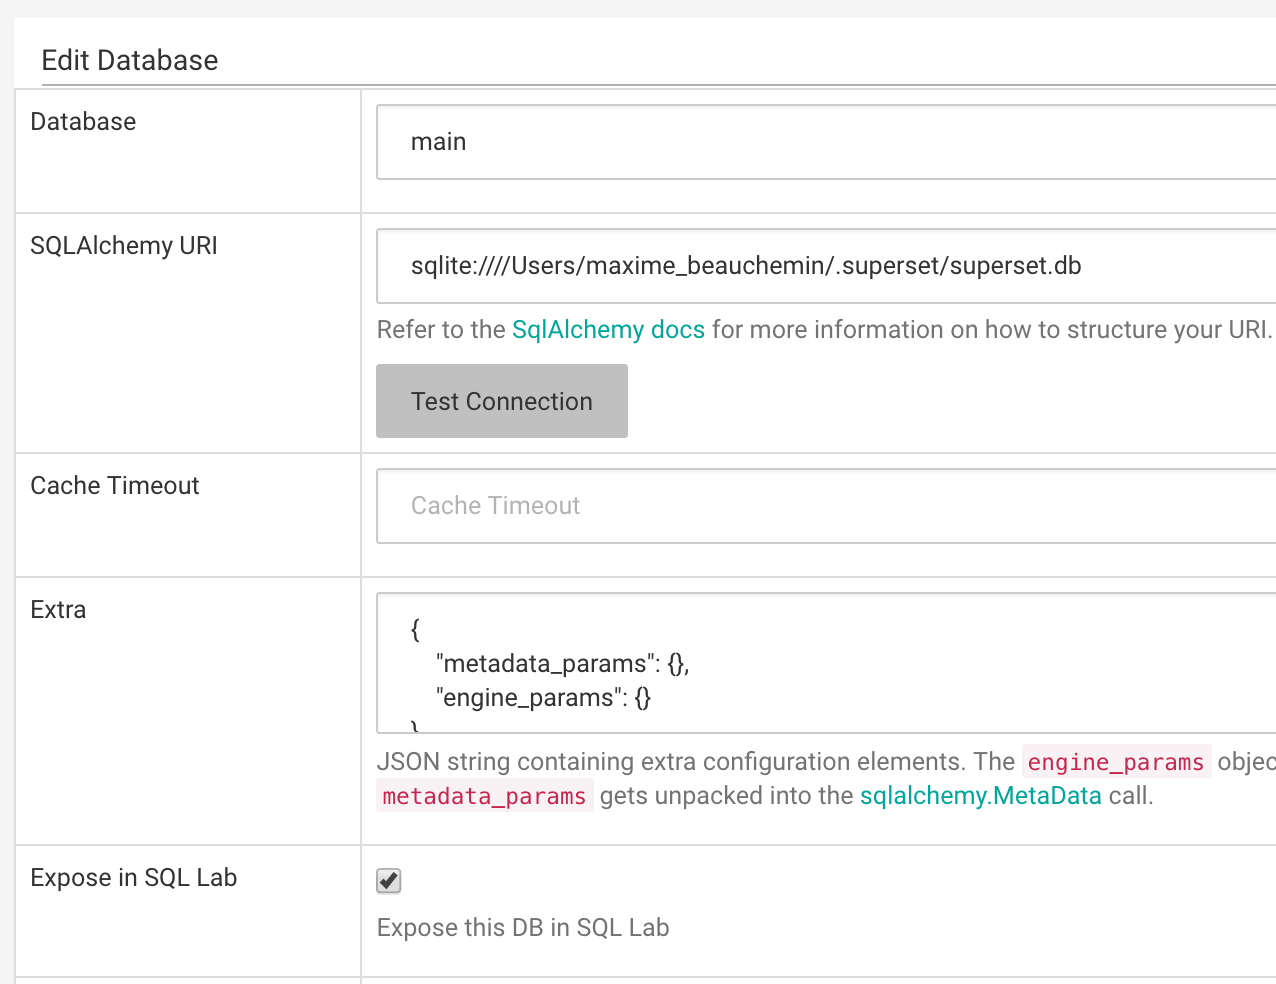Toggle the Expose in SQL Lab checkbox
1276x984 pixels.
click(389, 880)
